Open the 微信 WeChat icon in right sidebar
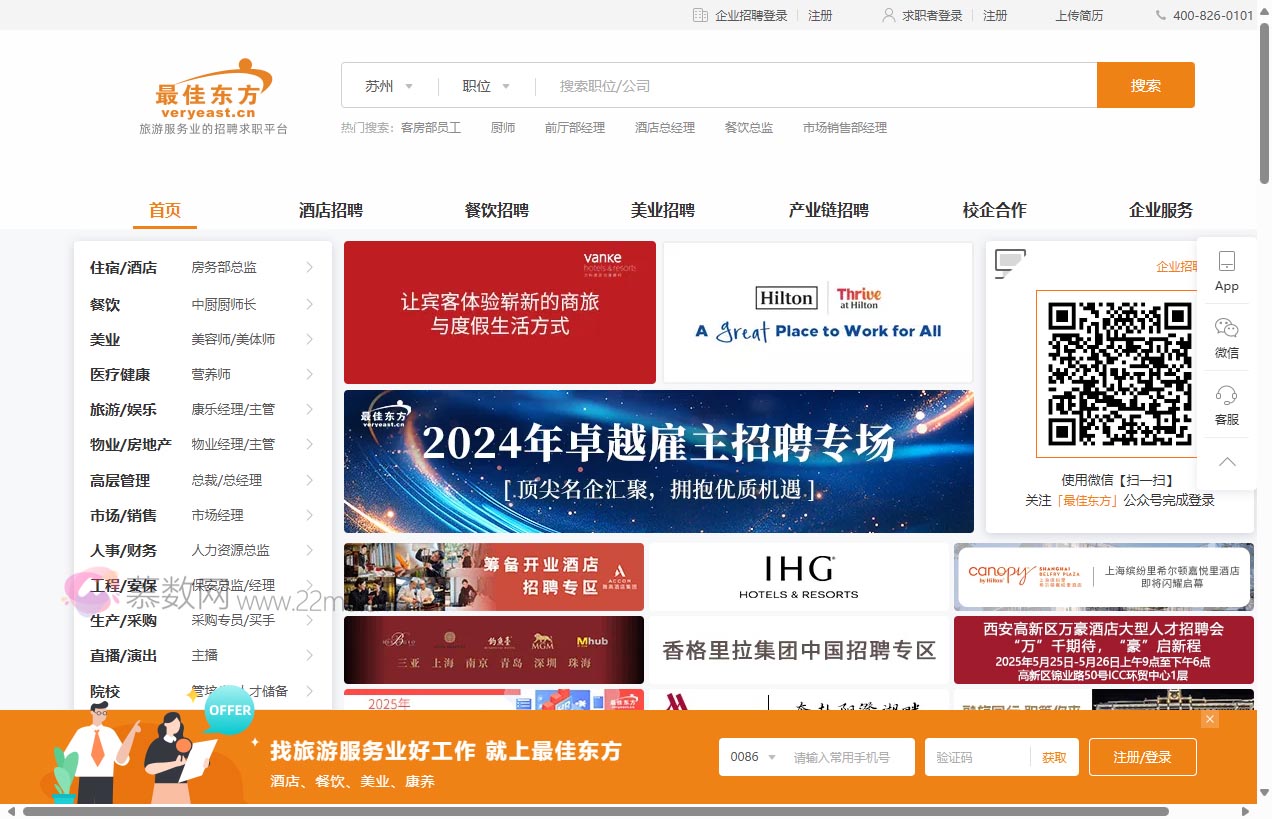The image size is (1272, 819). pos(1226,333)
